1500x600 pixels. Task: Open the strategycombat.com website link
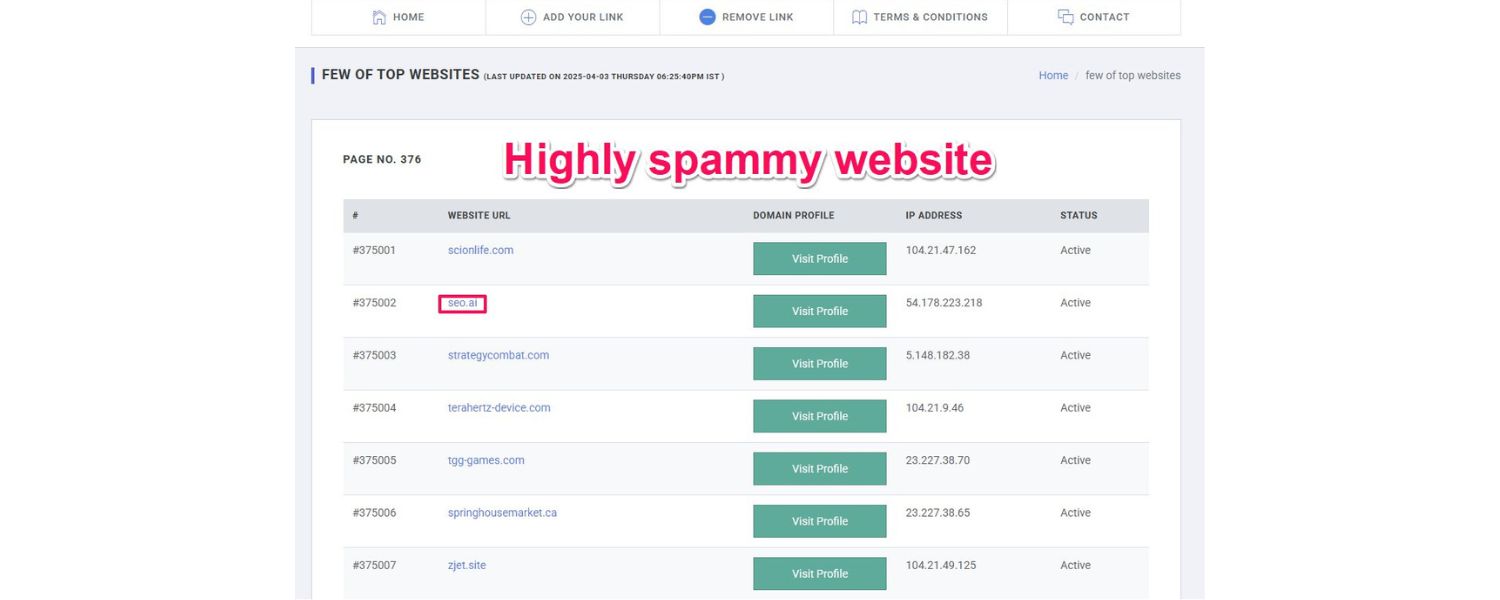click(x=498, y=355)
